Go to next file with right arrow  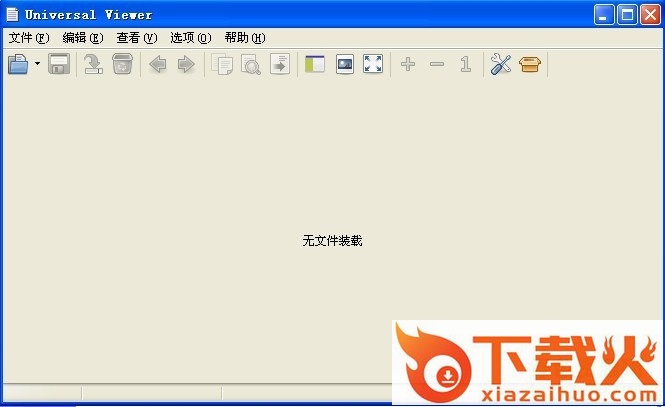click(x=186, y=64)
